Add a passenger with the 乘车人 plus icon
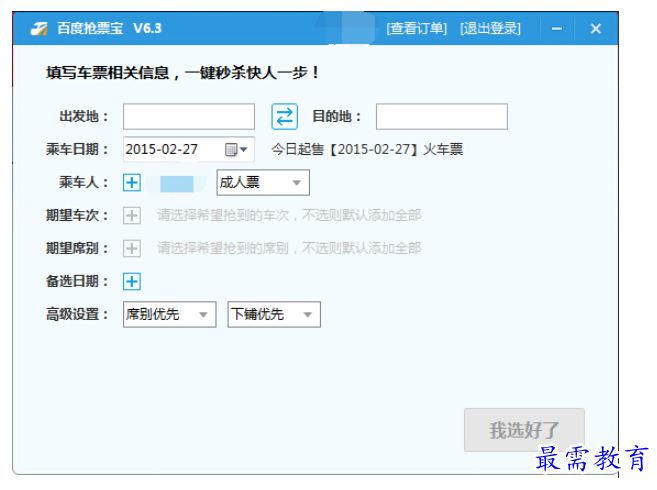 click(x=132, y=183)
